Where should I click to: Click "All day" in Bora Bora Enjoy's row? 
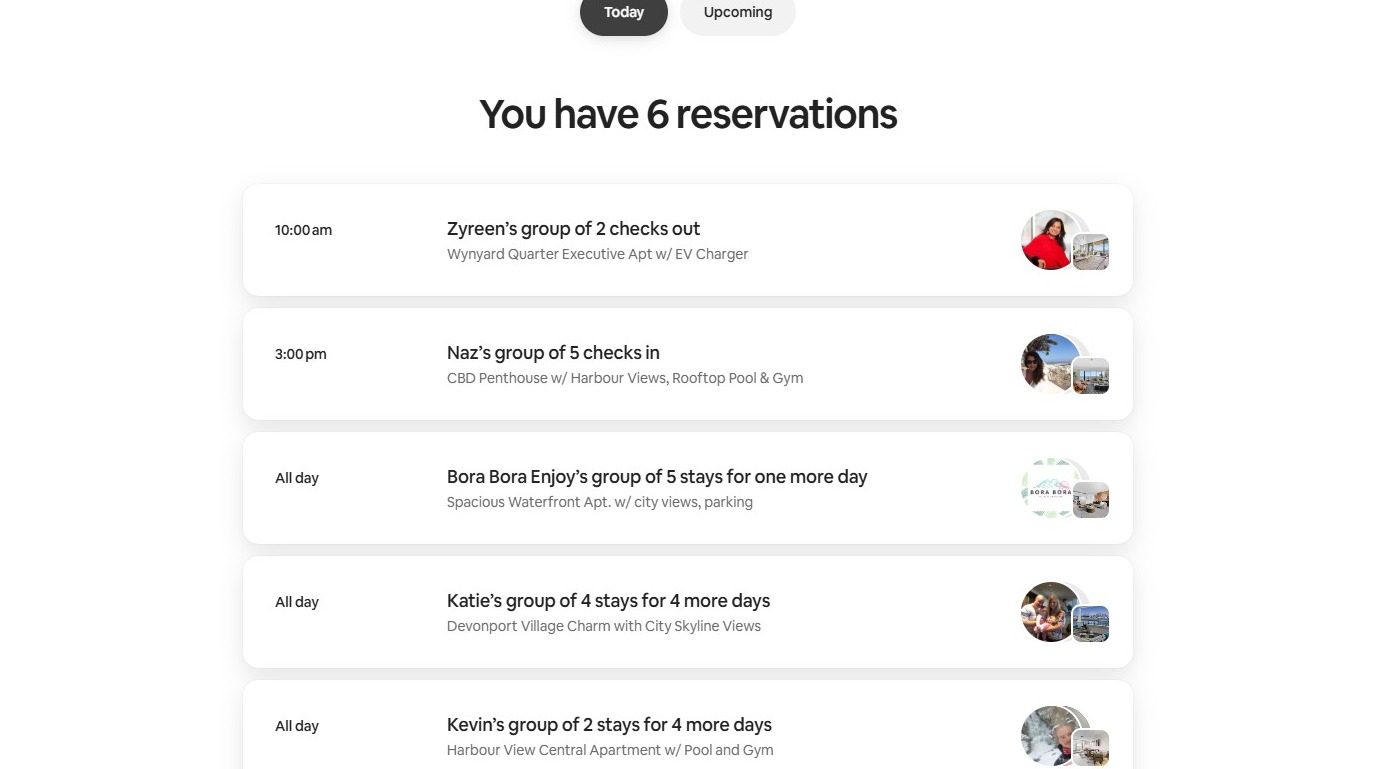[x=297, y=478]
